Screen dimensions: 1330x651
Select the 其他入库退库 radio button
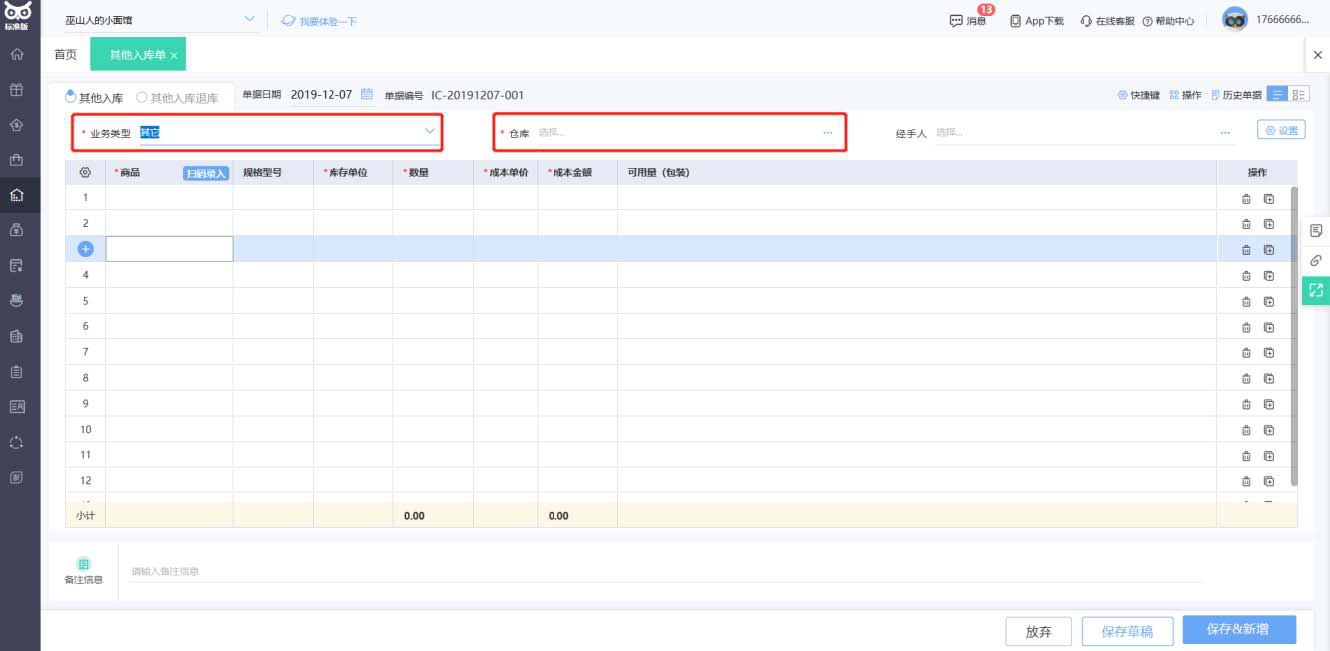[x=142, y=97]
